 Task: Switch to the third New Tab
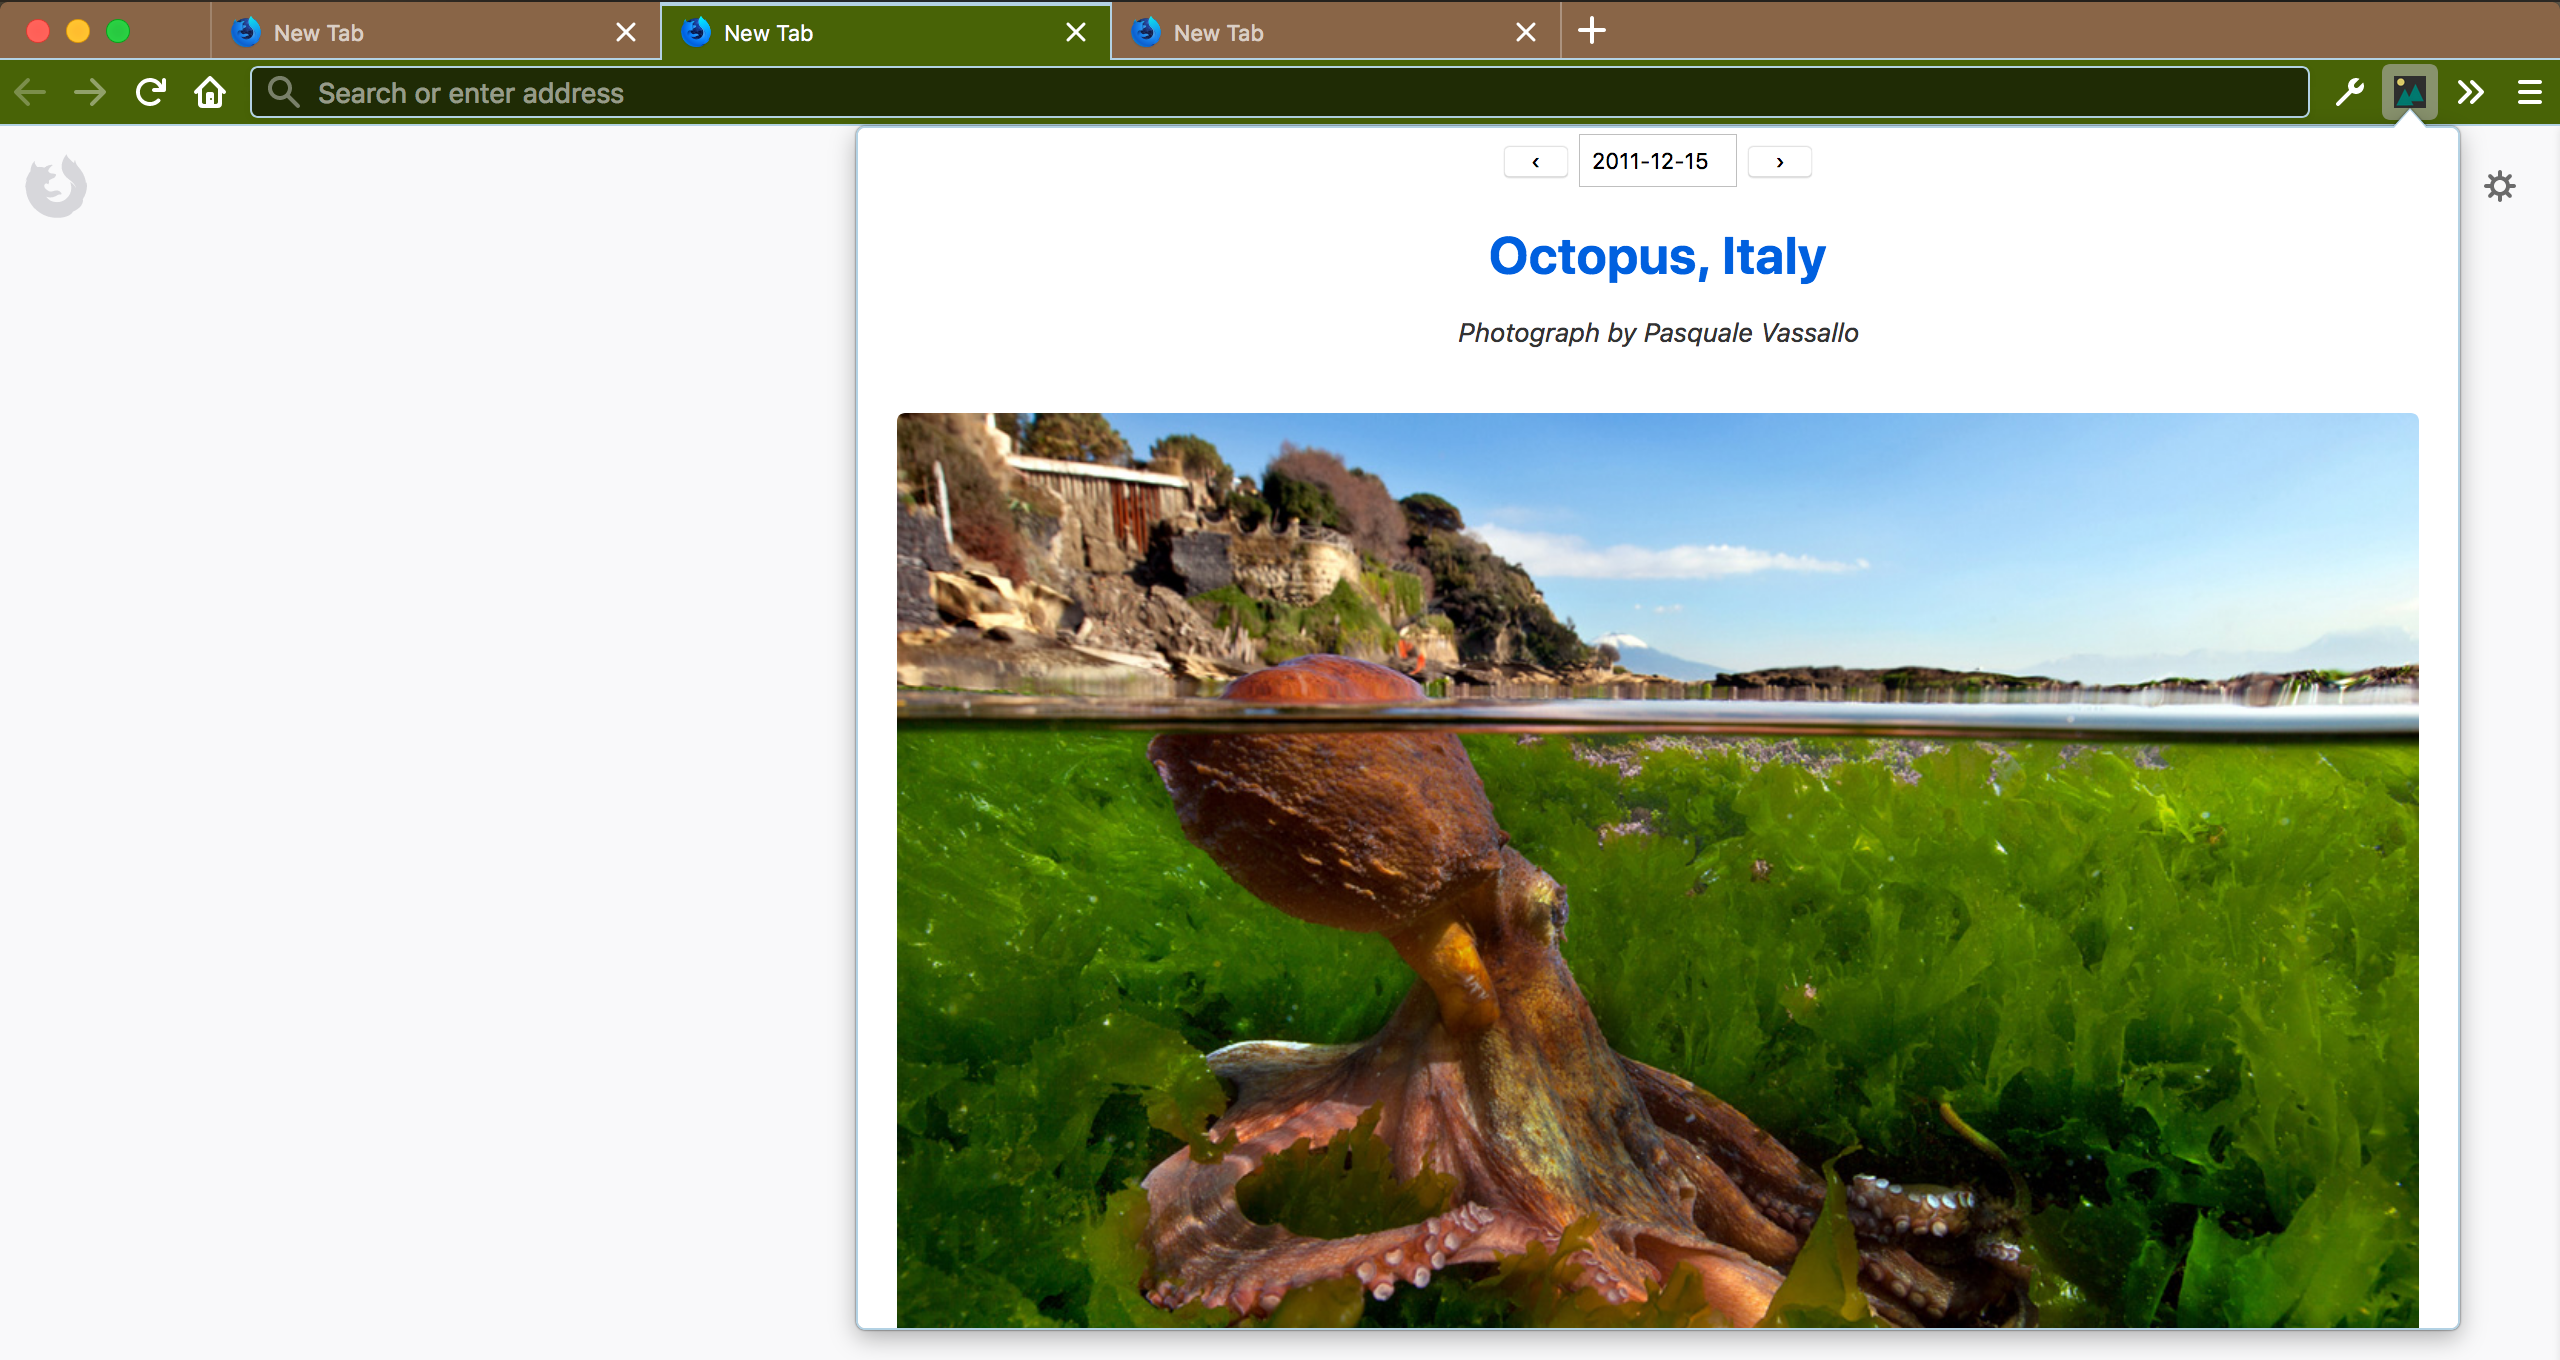point(1335,32)
